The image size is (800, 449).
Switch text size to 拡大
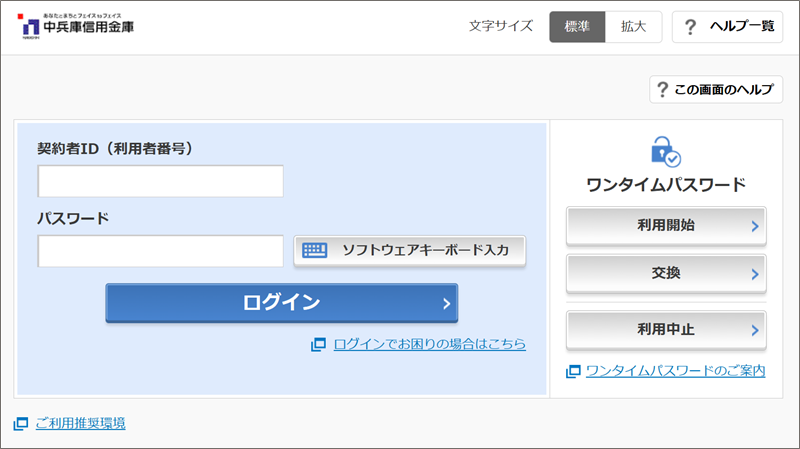pyautogui.click(x=634, y=27)
